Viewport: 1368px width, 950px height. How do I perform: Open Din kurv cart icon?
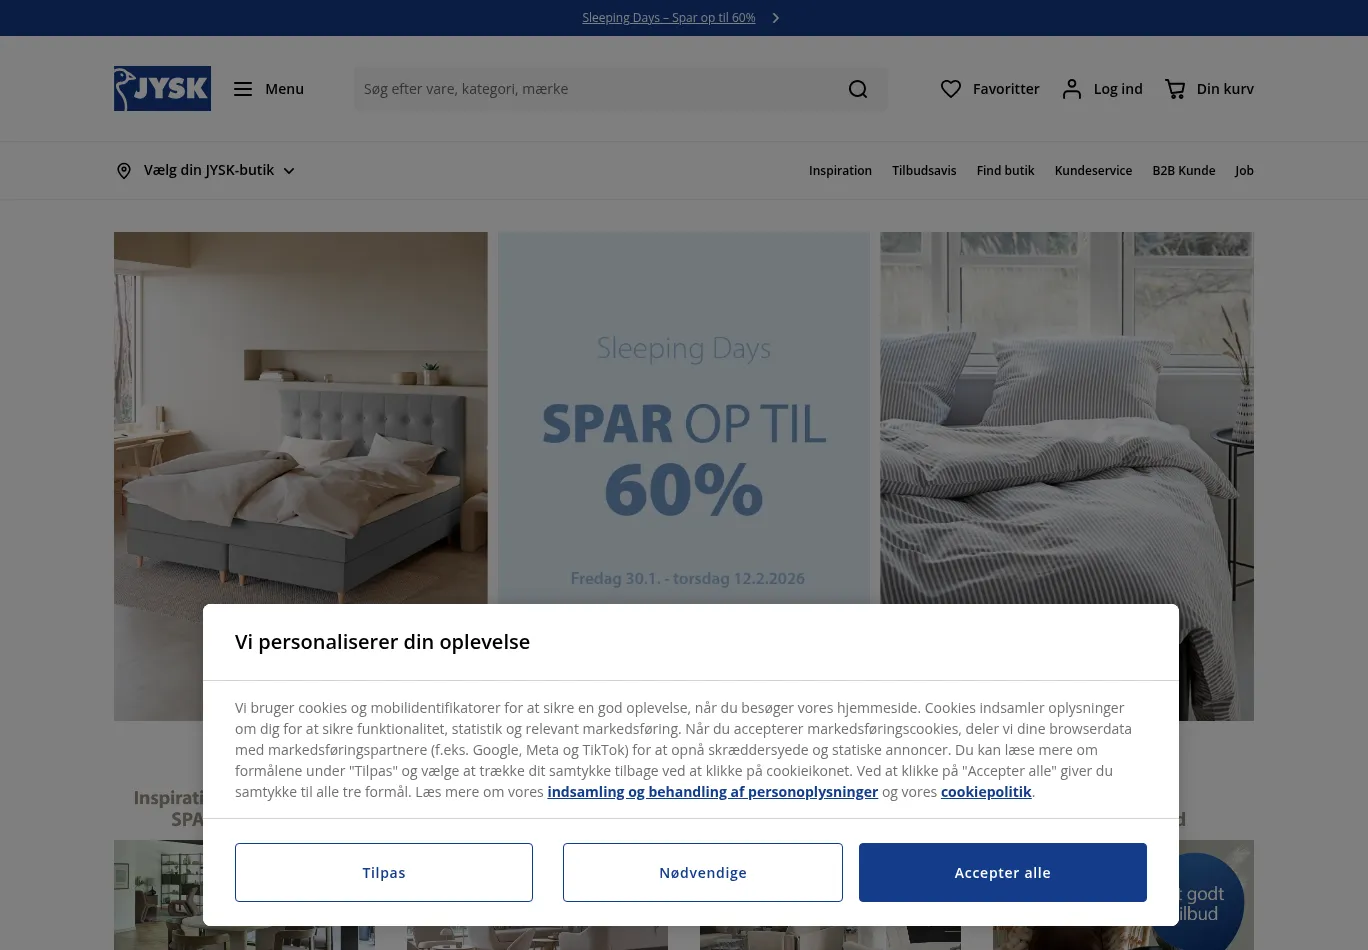(1175, 89)
